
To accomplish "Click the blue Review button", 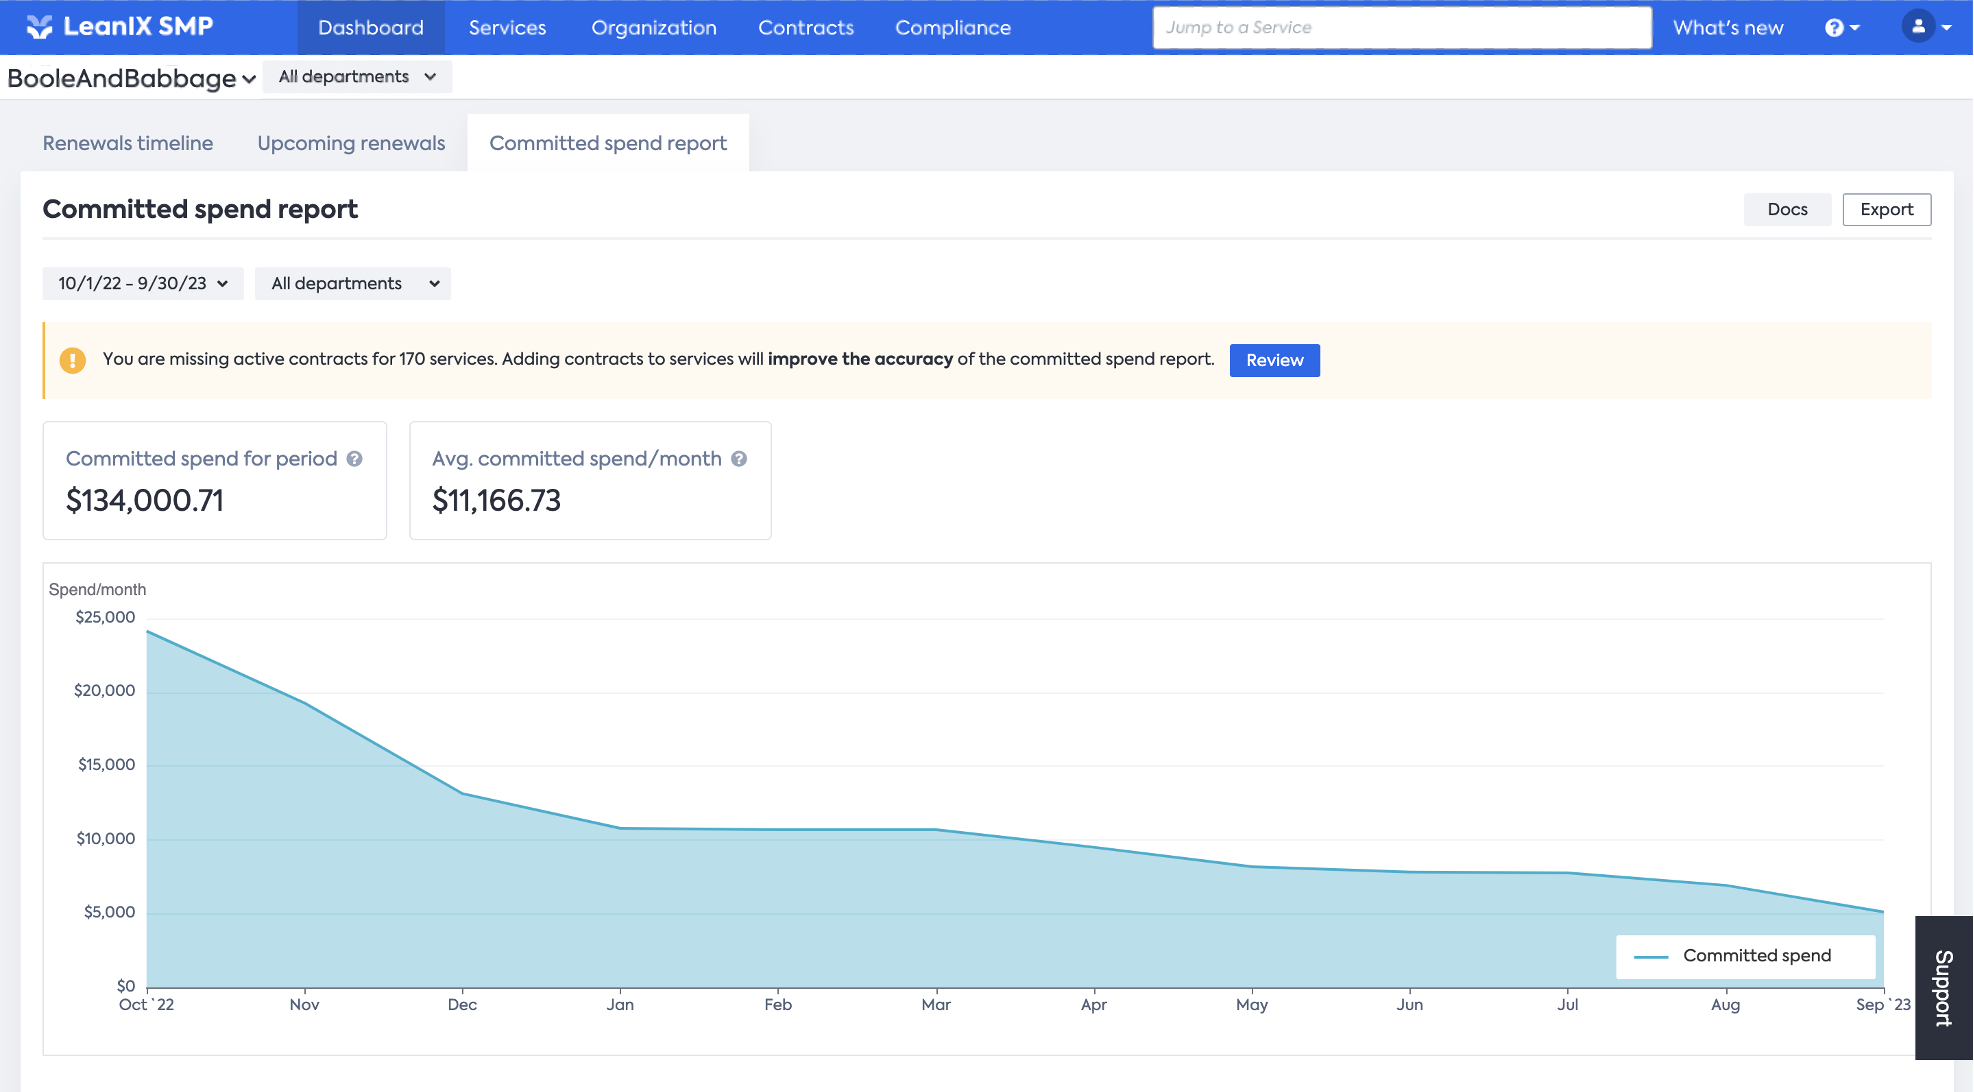I will coord(1274,360).
